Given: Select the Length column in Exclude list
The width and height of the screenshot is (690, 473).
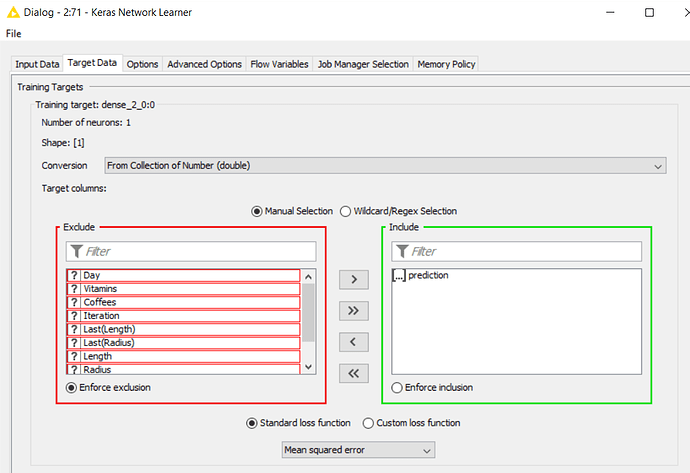Looking at the screenshot, I should (x=184, y=356).
